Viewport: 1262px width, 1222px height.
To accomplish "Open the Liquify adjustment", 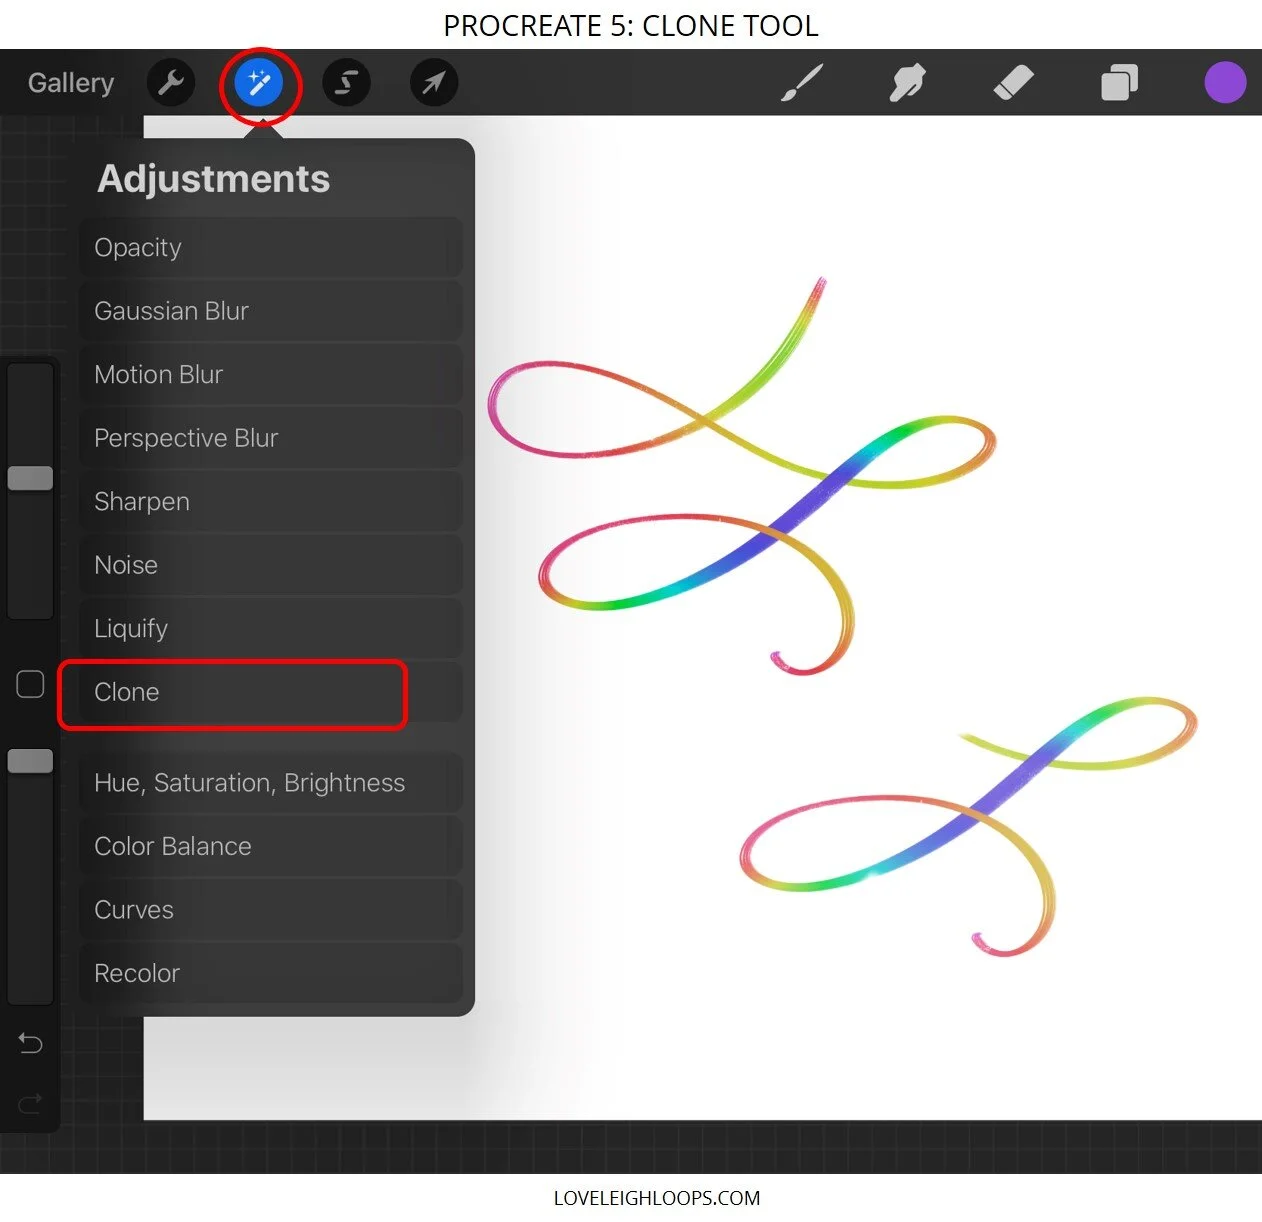I will 271,628.
